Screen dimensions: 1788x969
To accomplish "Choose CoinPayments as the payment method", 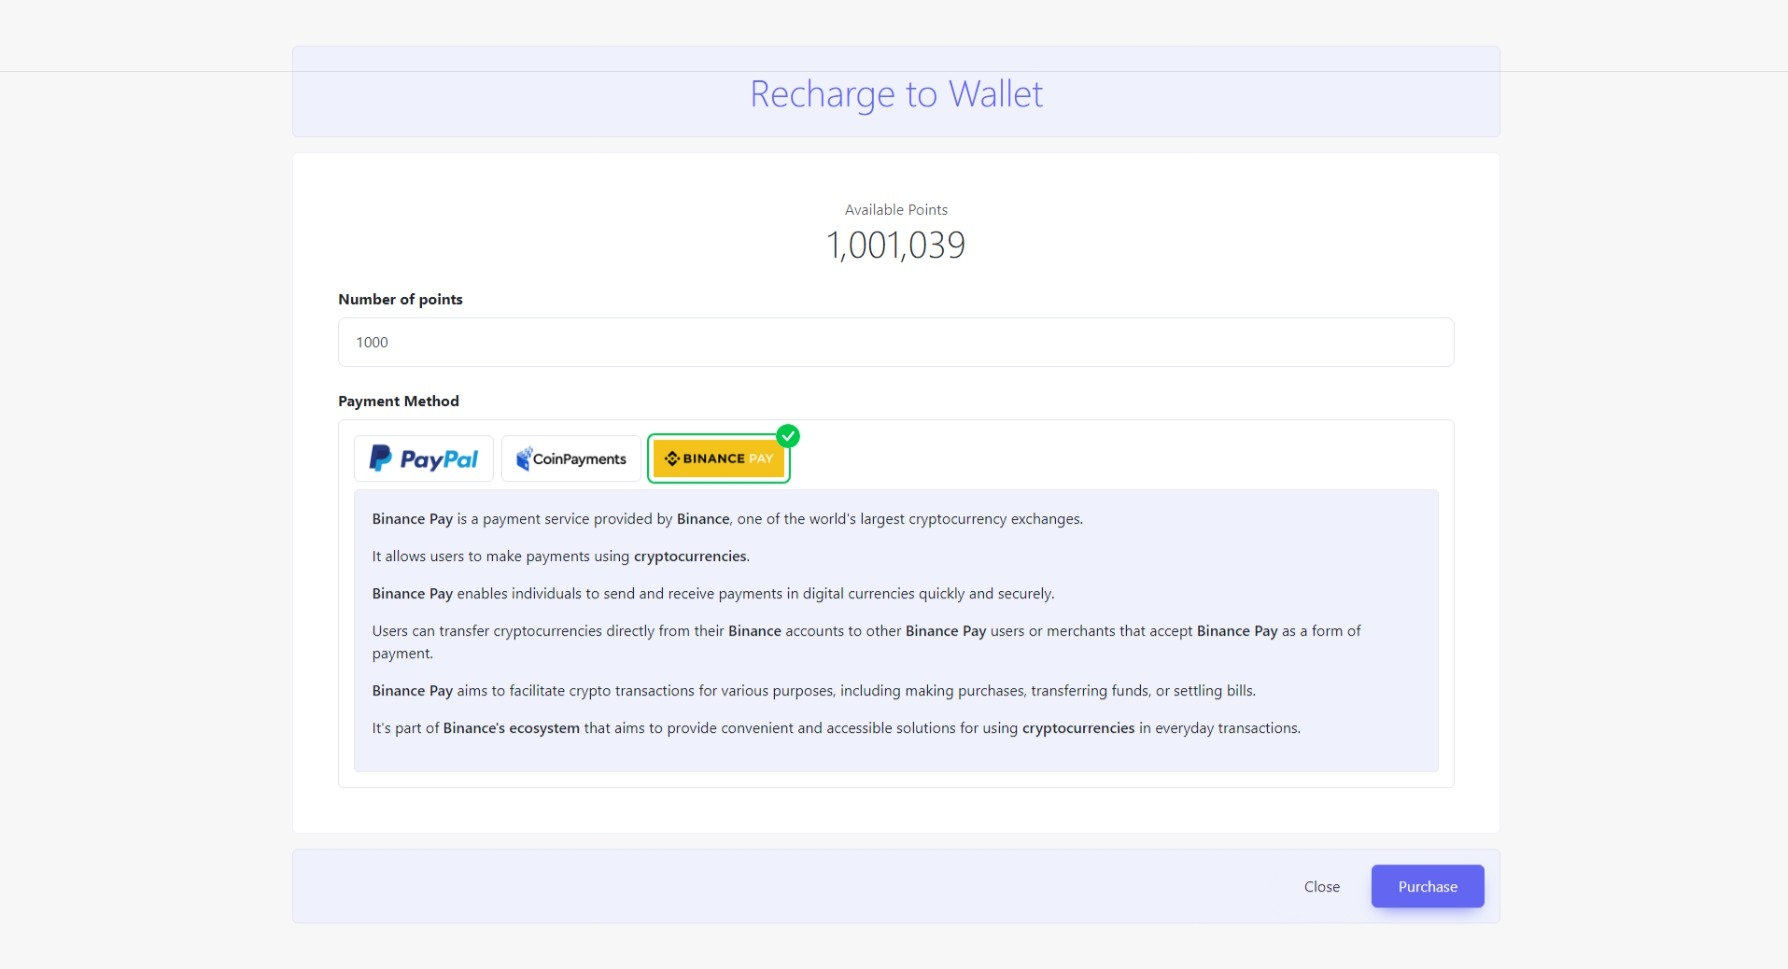I will pyautogui.click(x=570, y=458).
